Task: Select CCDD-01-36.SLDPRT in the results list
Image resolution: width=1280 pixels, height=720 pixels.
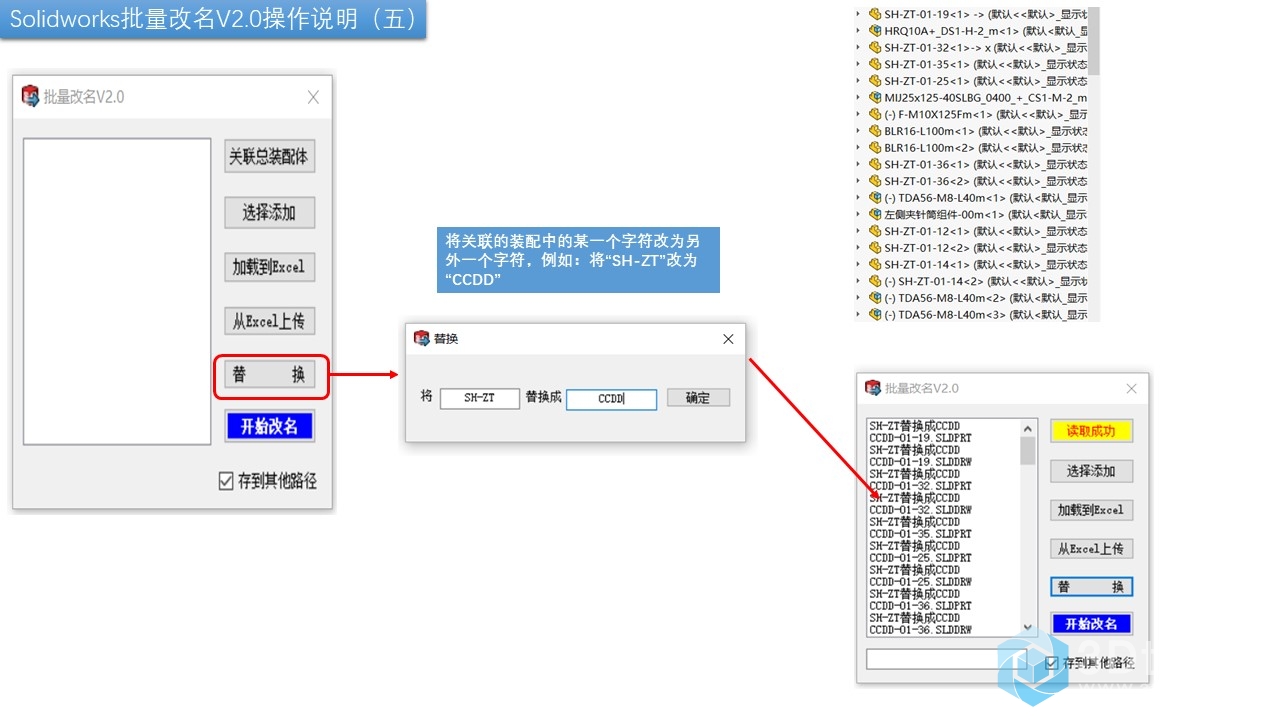Action: tap(920, 606)
